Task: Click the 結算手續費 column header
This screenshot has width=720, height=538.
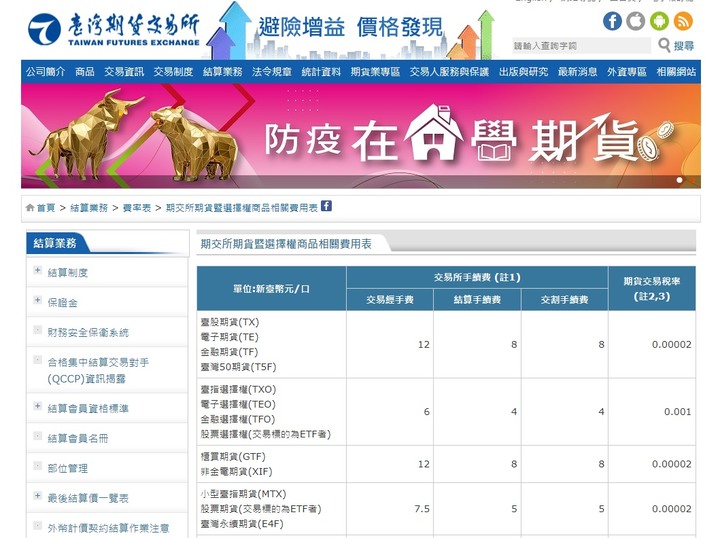Action: point(477,300)
